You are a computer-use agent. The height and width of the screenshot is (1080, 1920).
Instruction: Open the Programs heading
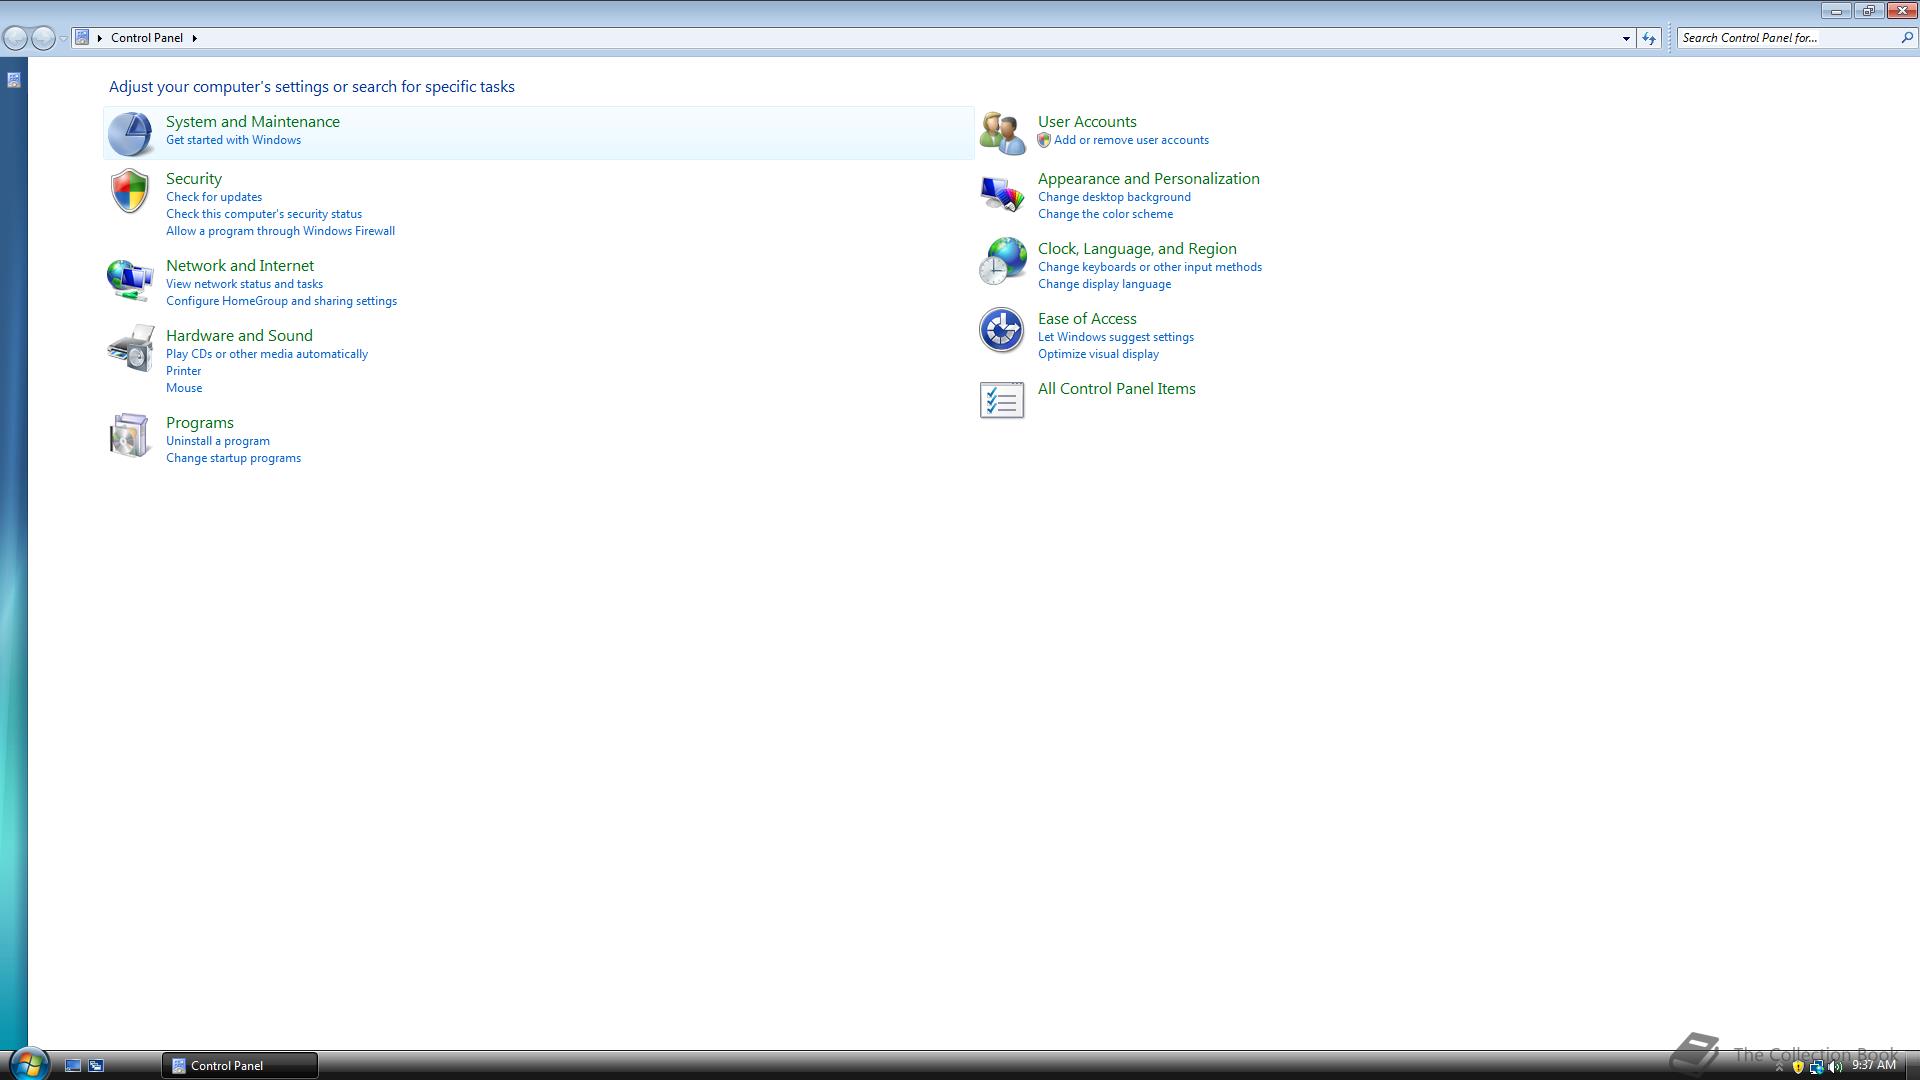(x=200, y=422)
